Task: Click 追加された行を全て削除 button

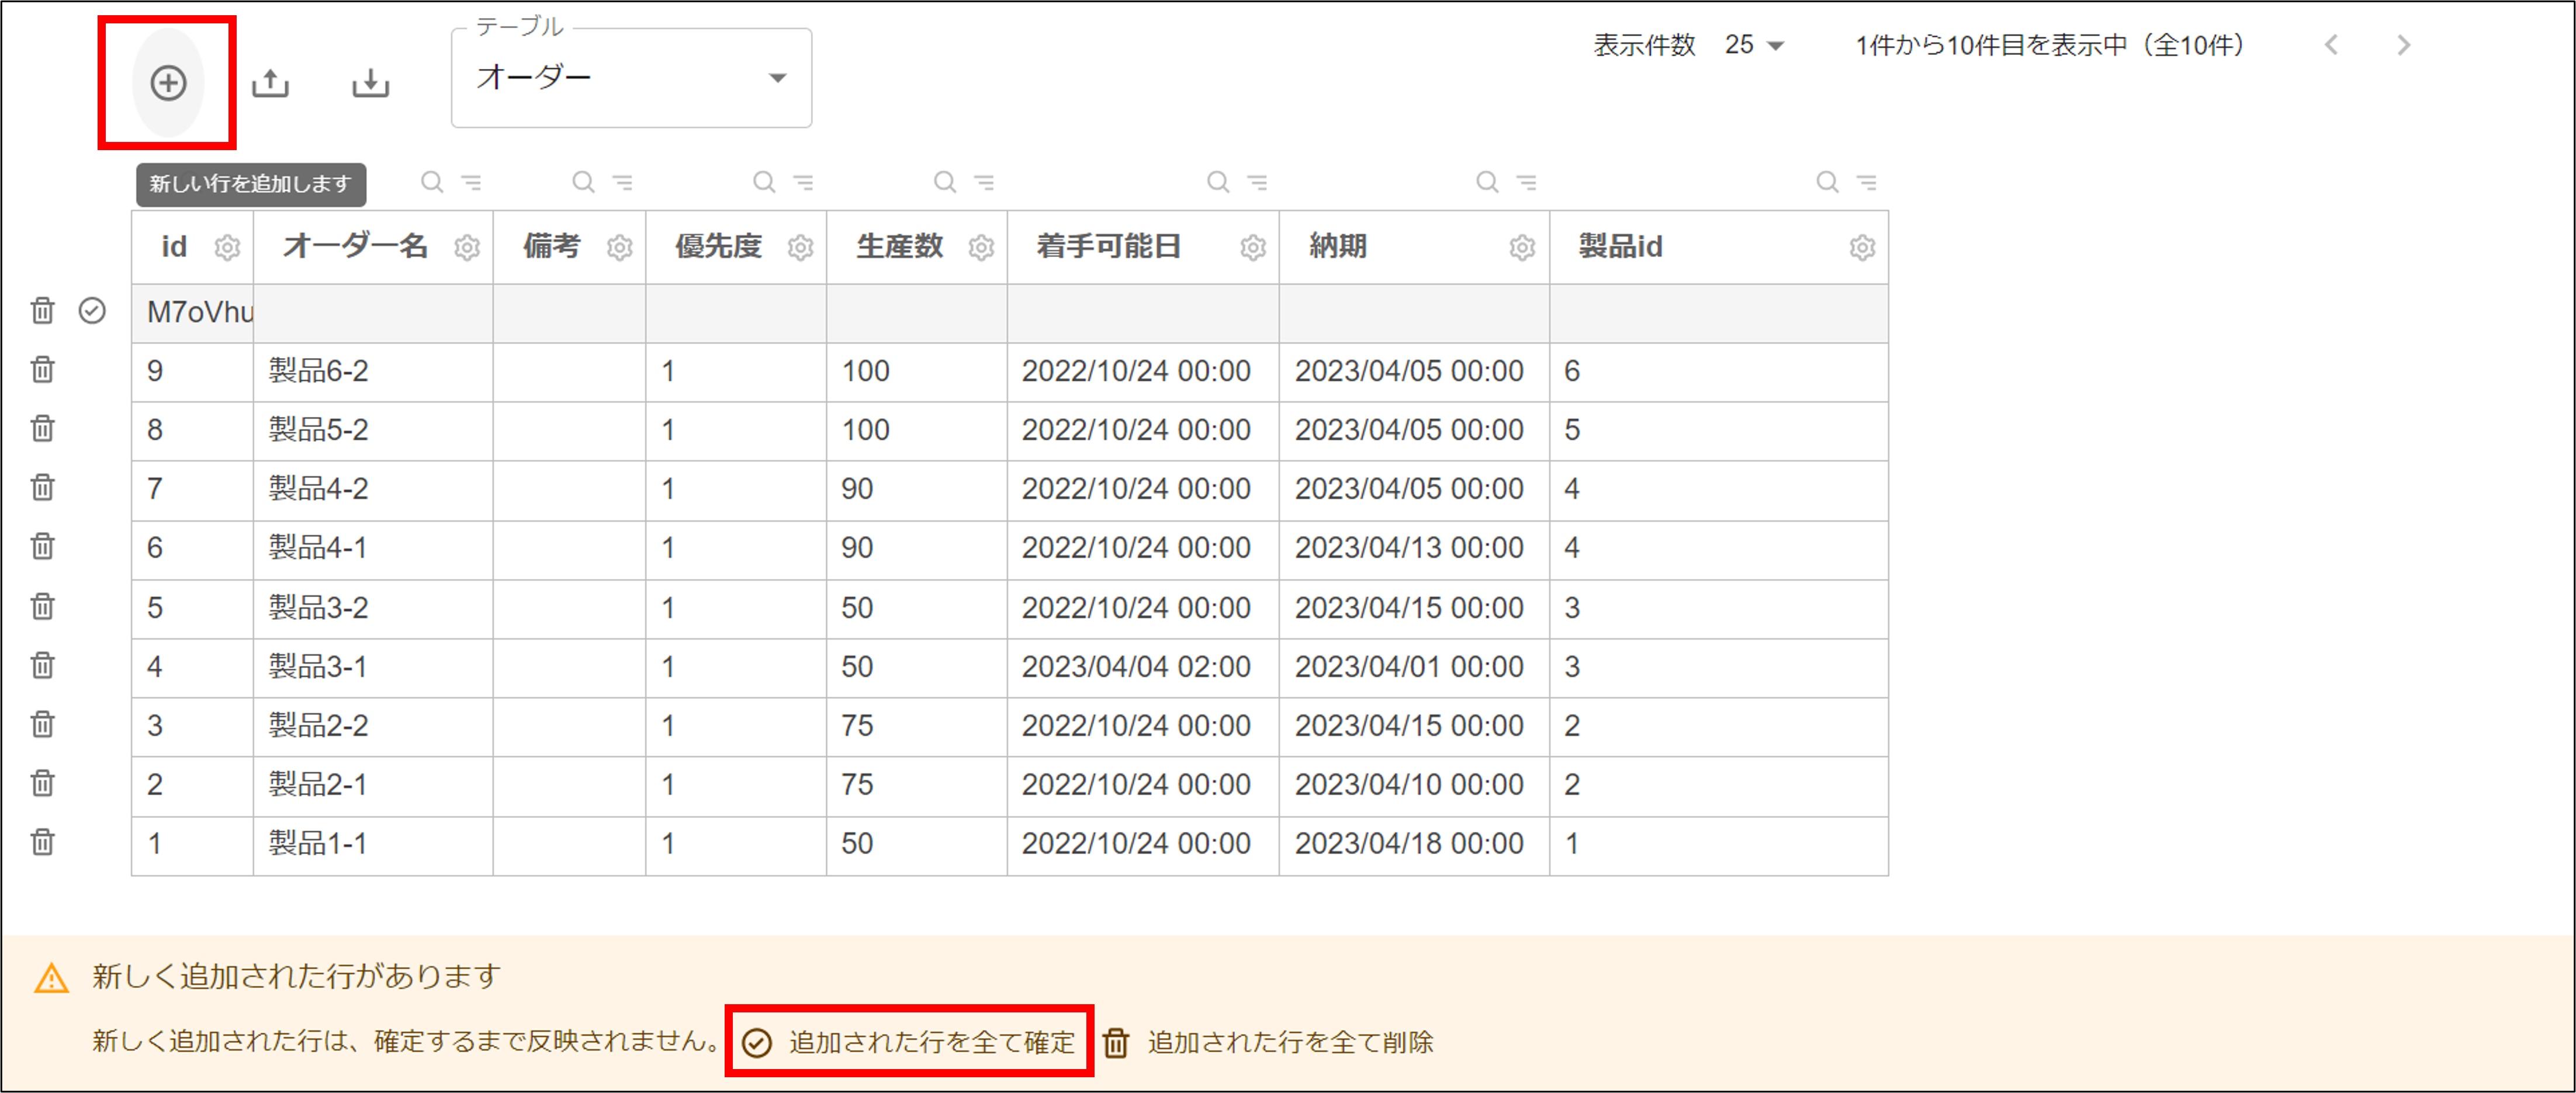Action: pos(1268,1042)
